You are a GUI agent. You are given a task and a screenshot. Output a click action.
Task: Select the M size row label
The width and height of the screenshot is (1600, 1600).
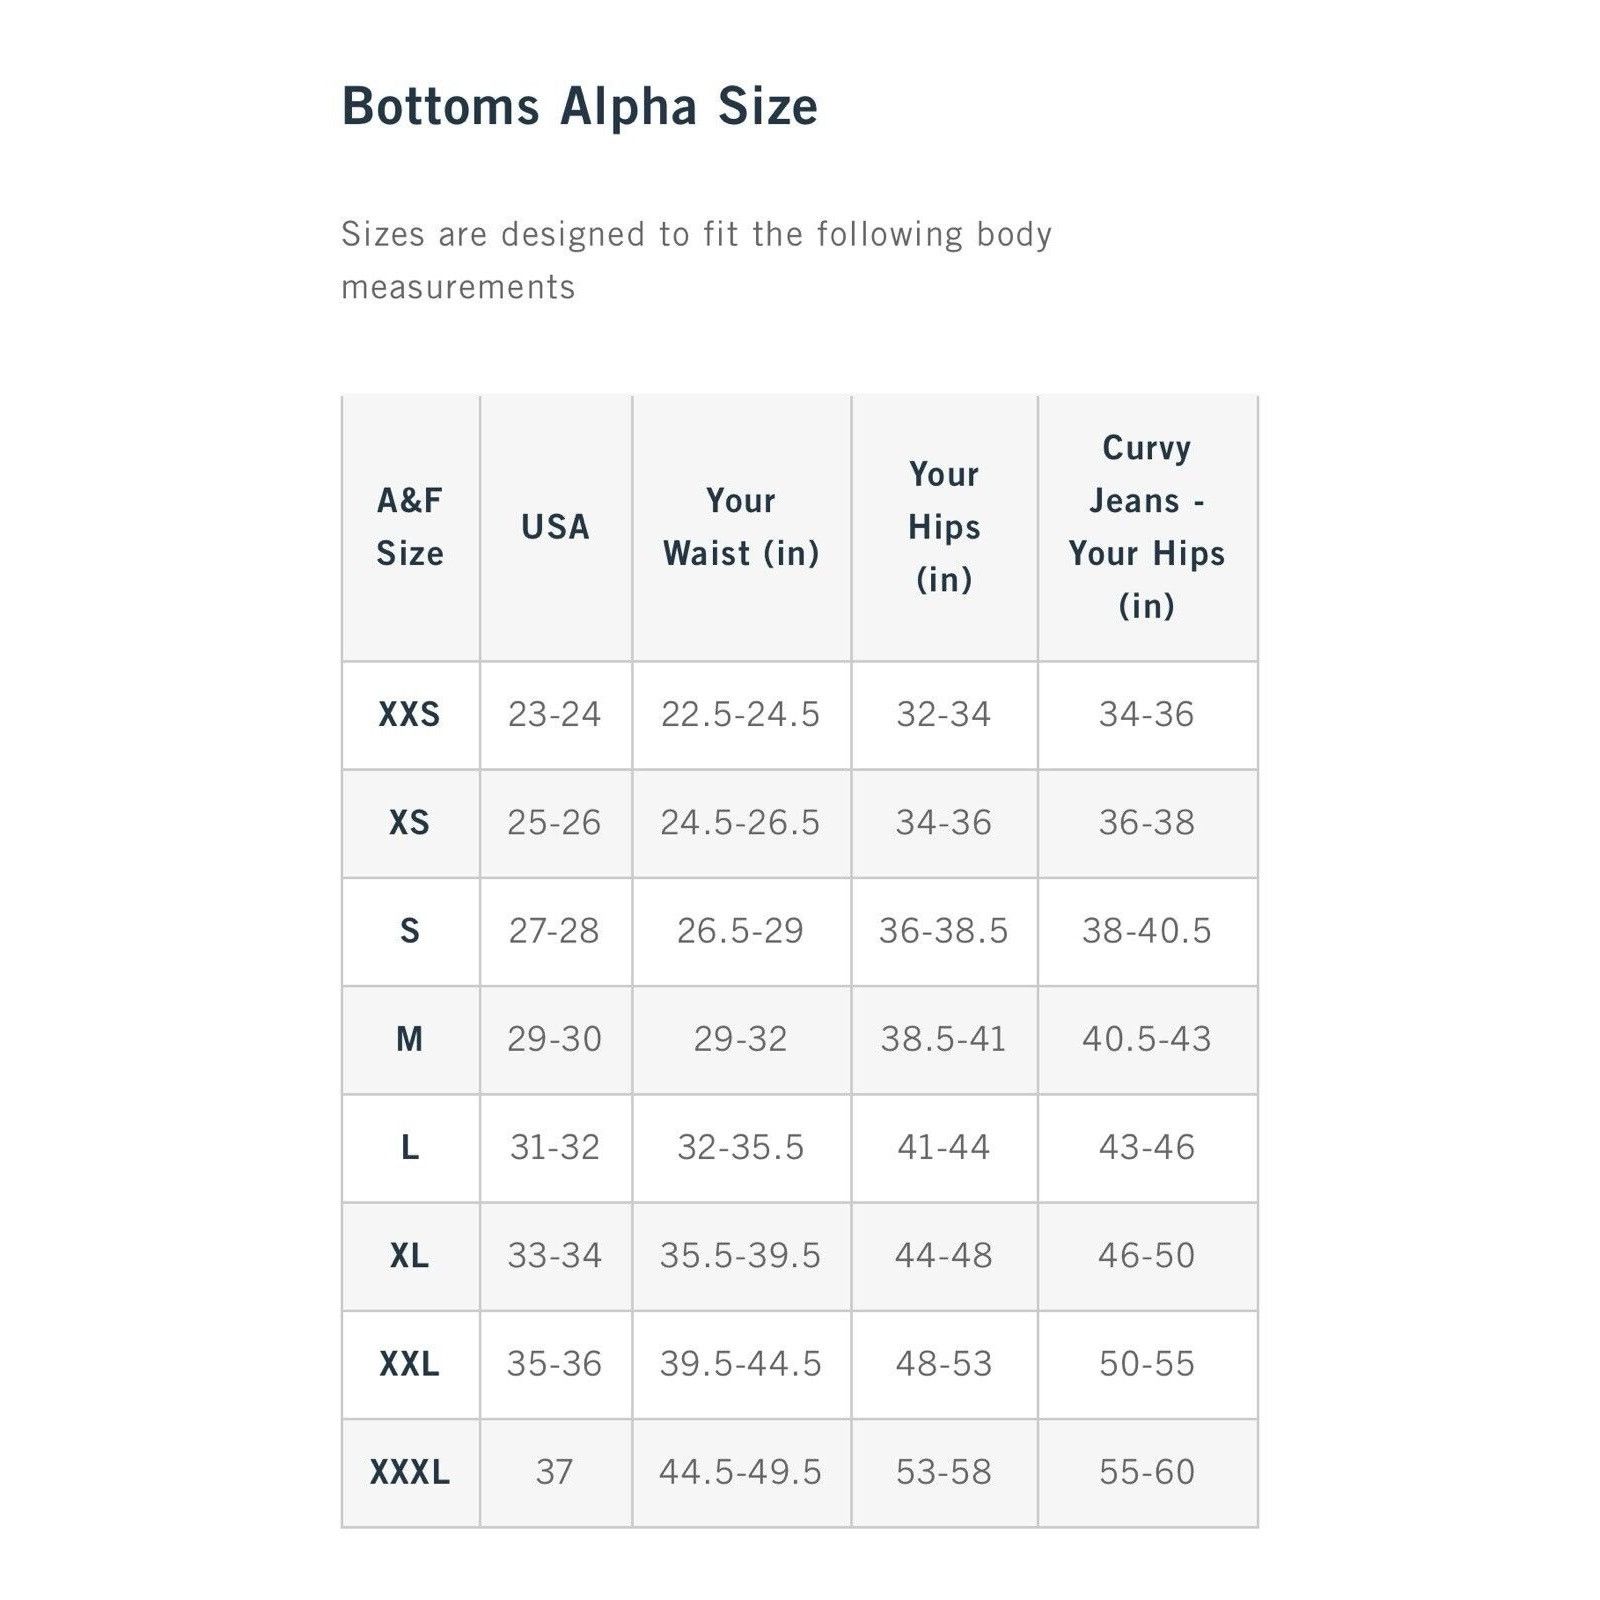point(410,1039)
